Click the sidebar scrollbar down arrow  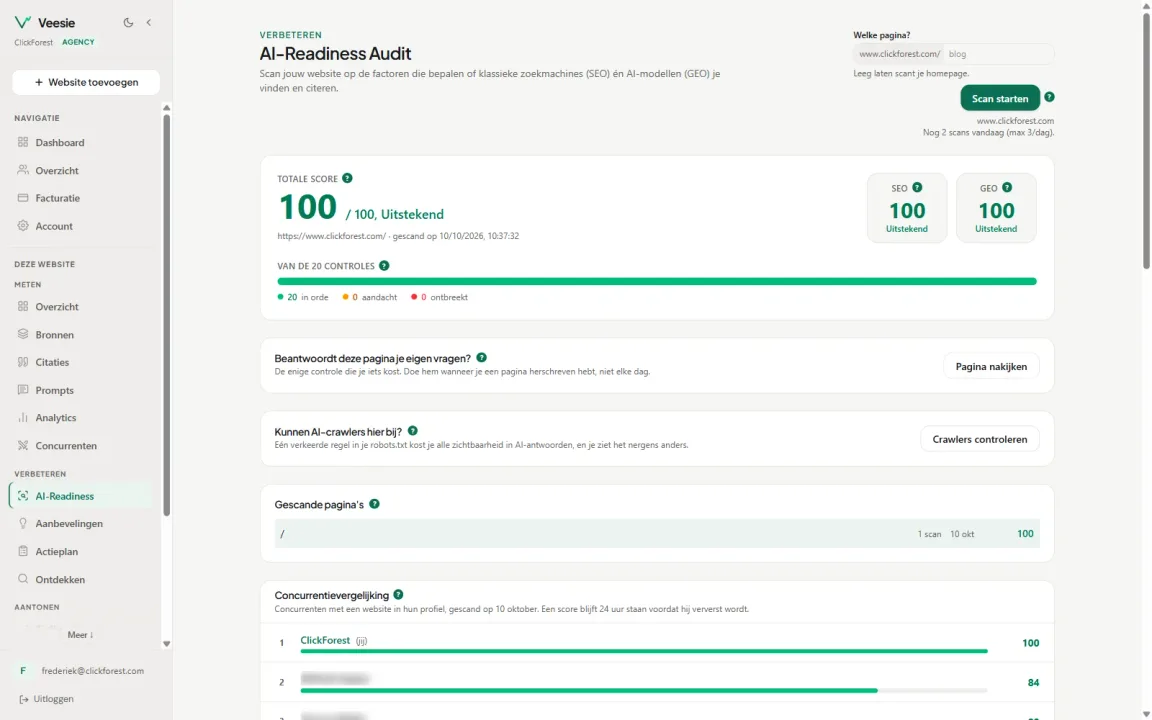click(x=166, y=644)
